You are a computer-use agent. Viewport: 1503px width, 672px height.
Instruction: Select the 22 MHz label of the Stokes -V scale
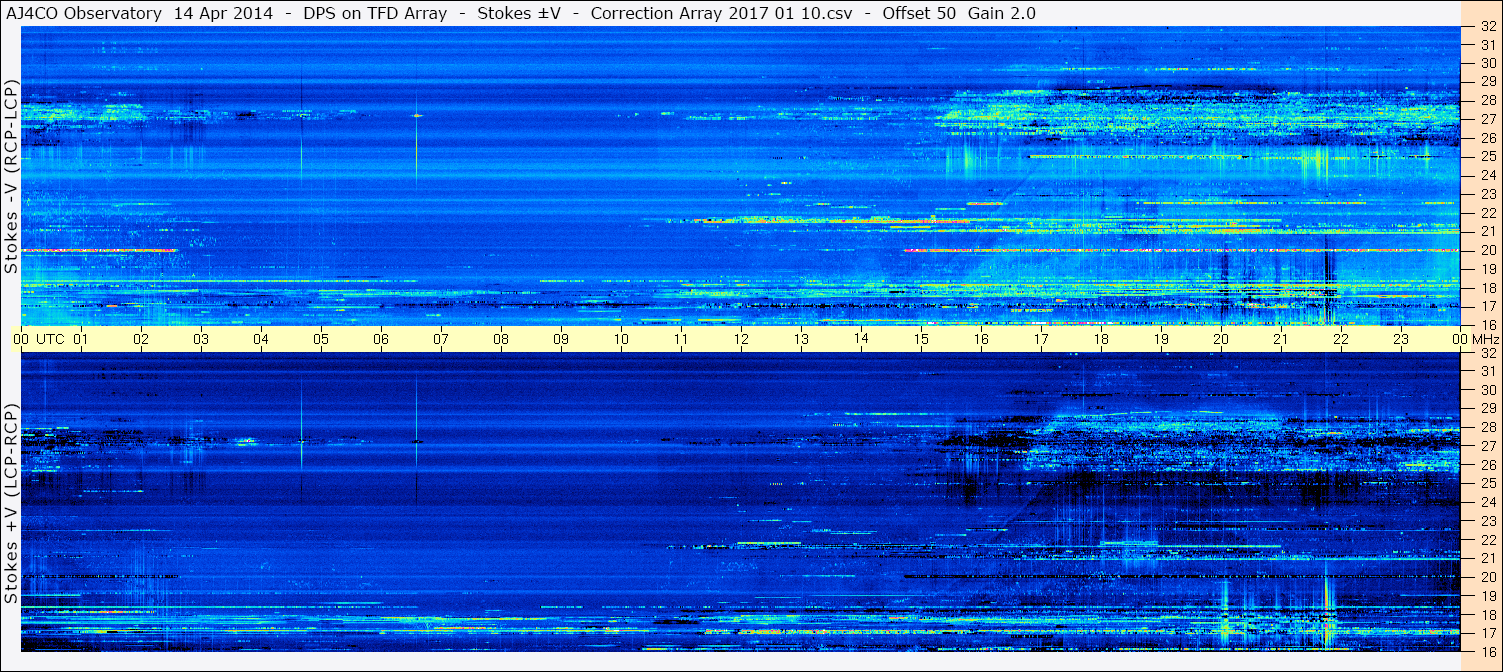[1488, 213]
